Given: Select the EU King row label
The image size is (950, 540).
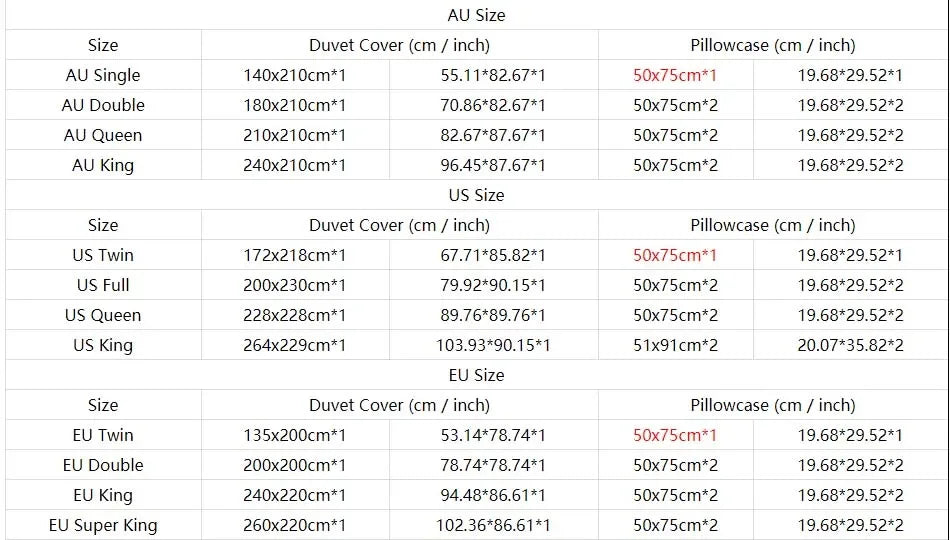Looking at the screenshot, I should coord(103,495).
